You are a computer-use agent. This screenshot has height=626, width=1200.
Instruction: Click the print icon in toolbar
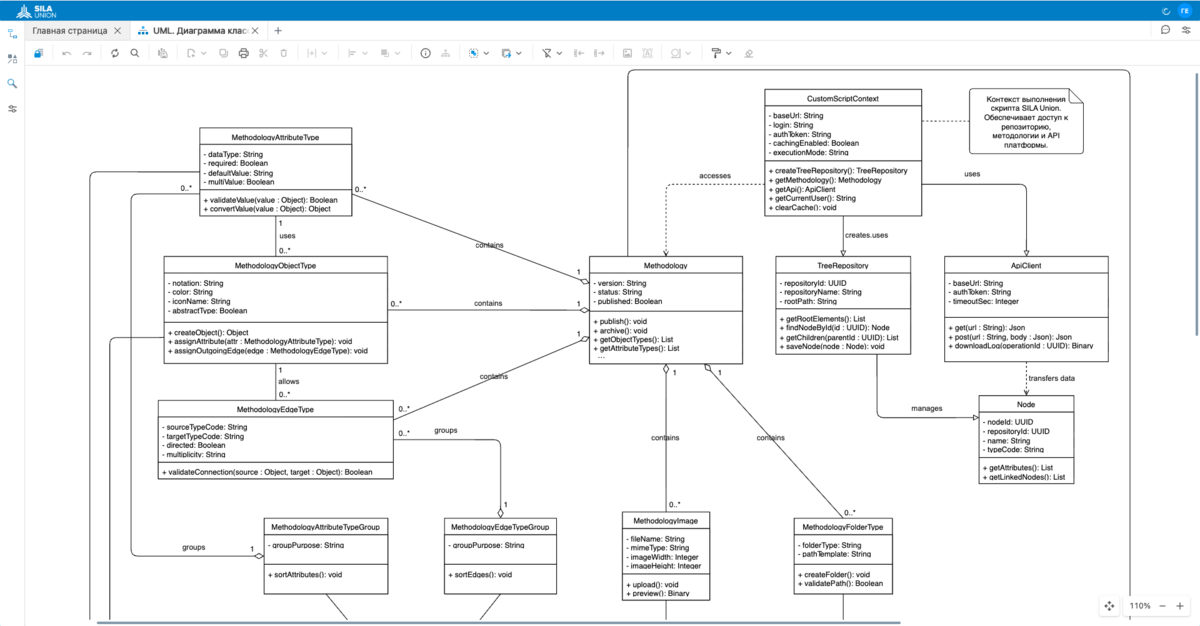(x=243, y=53)
